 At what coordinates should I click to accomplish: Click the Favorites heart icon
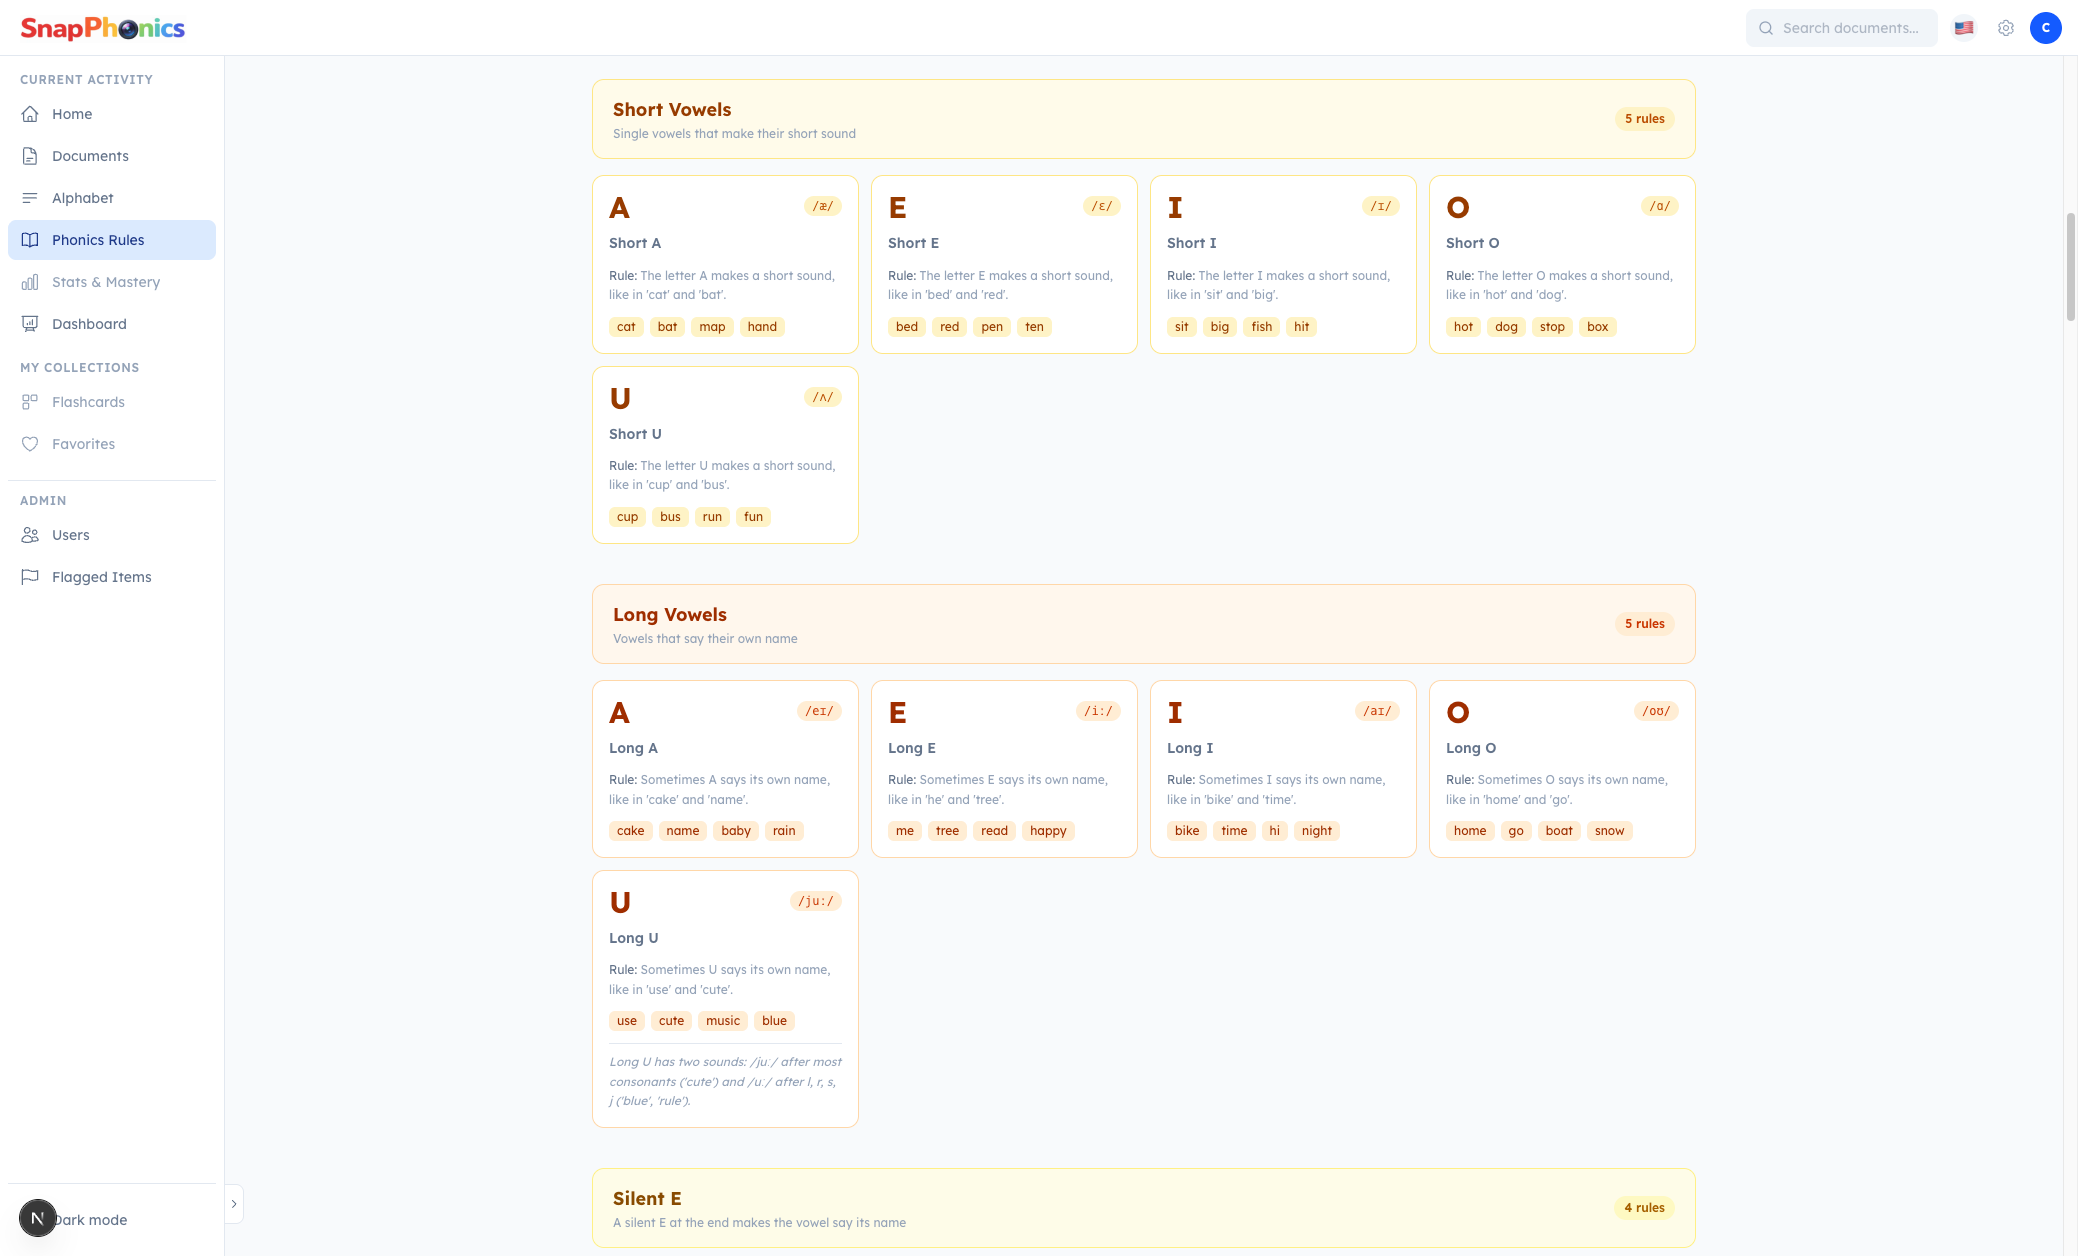point(30,444)
